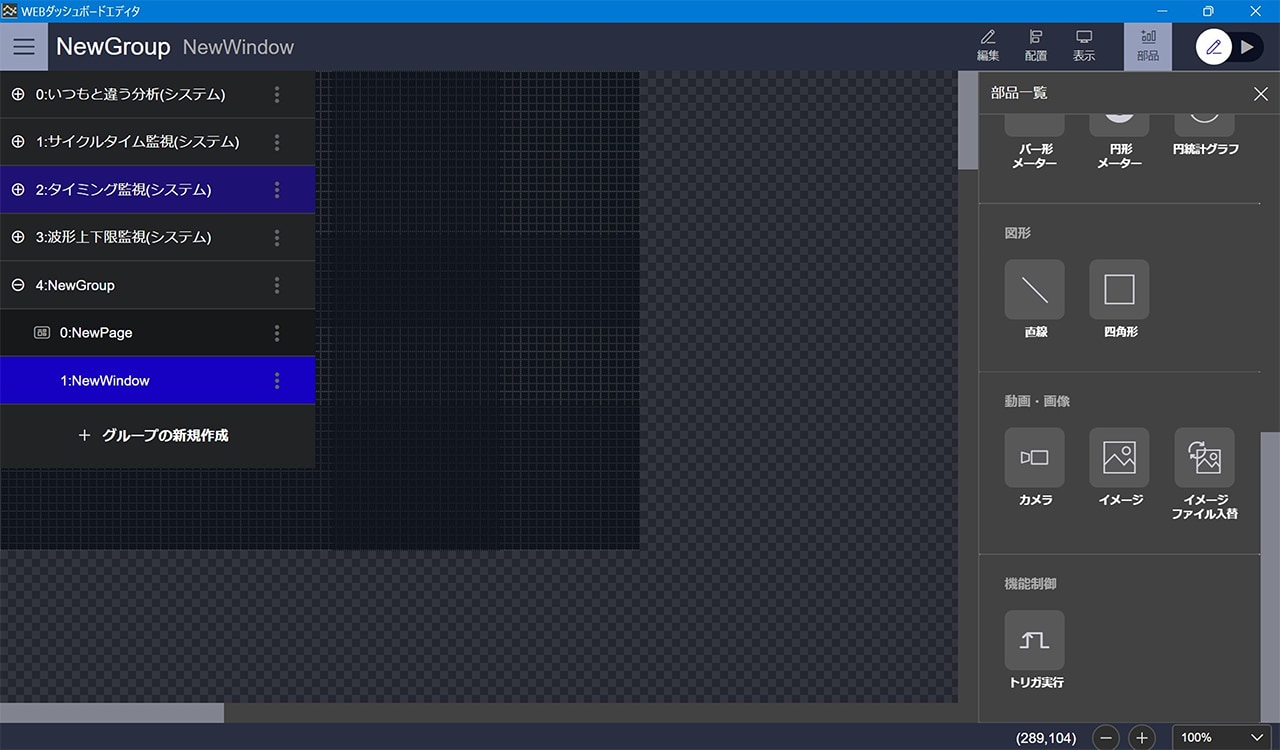Select the 2:タイミング監視(システム) group
The image size is (1280, 750).
point(124,190)
